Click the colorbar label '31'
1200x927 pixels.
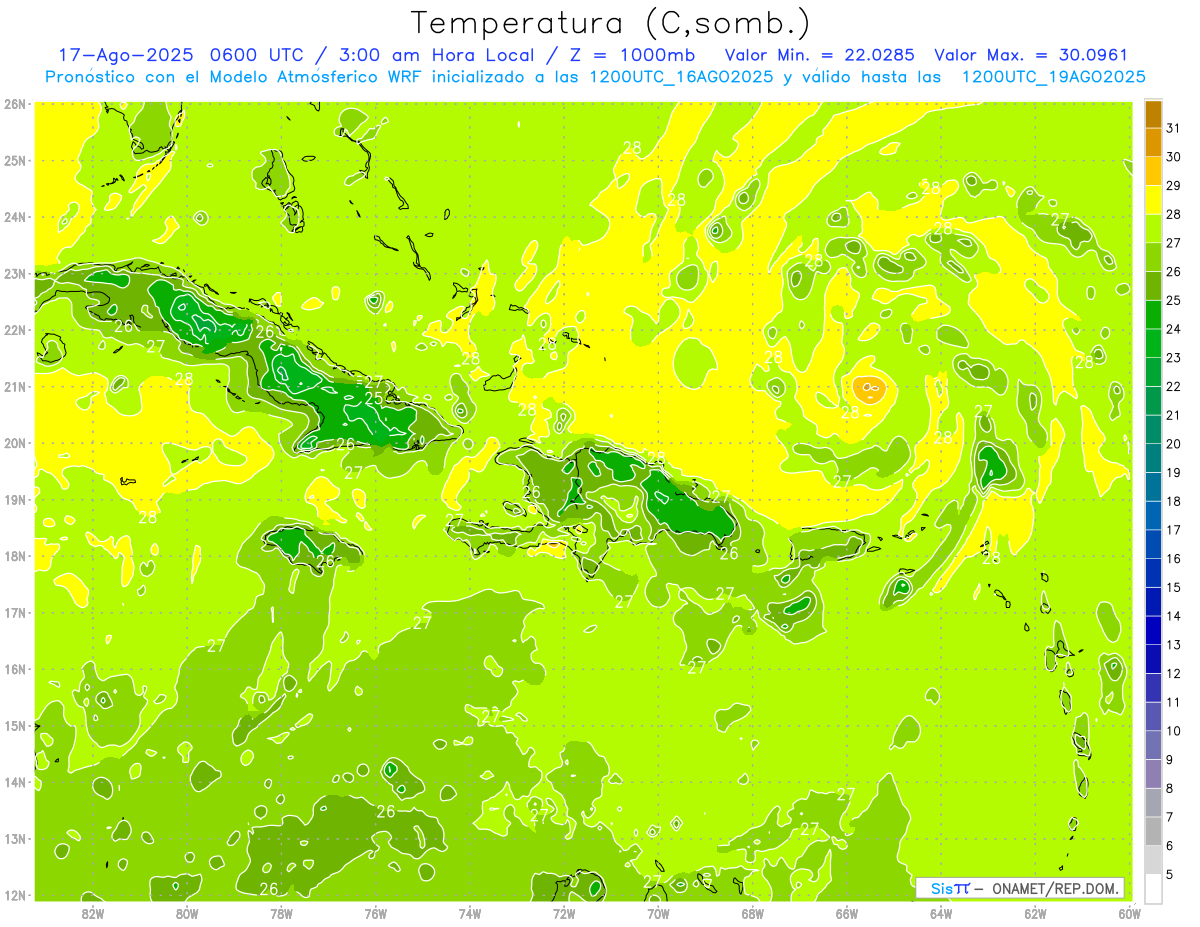coord(1174,128)
